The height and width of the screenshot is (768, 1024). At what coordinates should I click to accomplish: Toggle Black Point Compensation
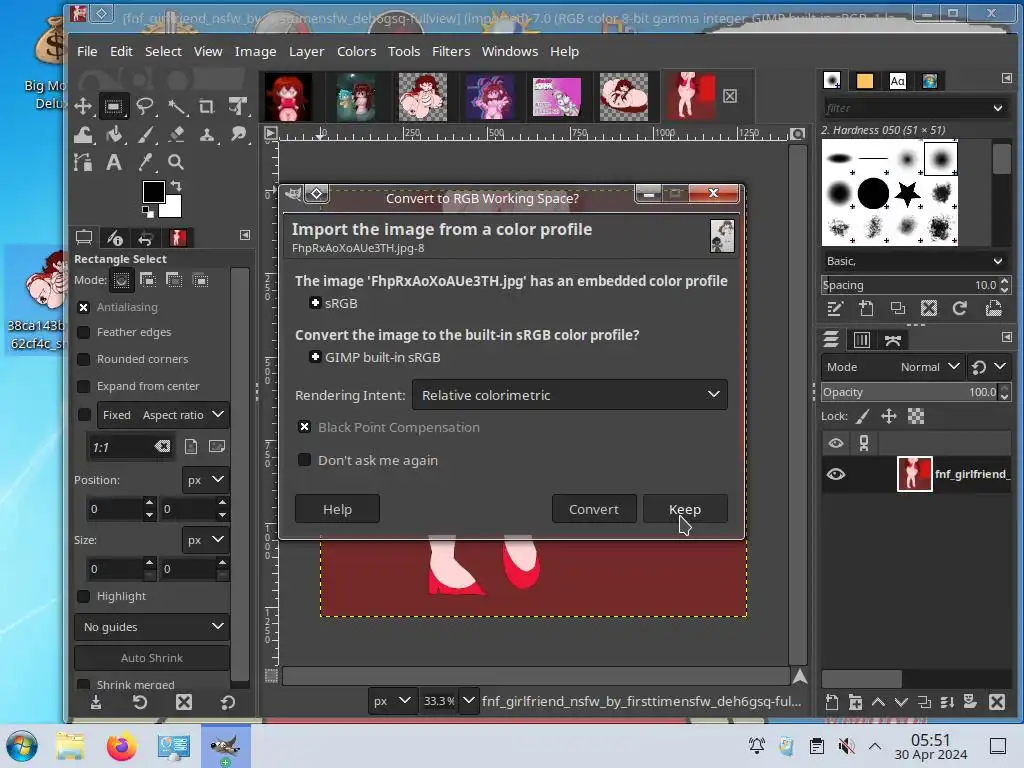point(304,427)
